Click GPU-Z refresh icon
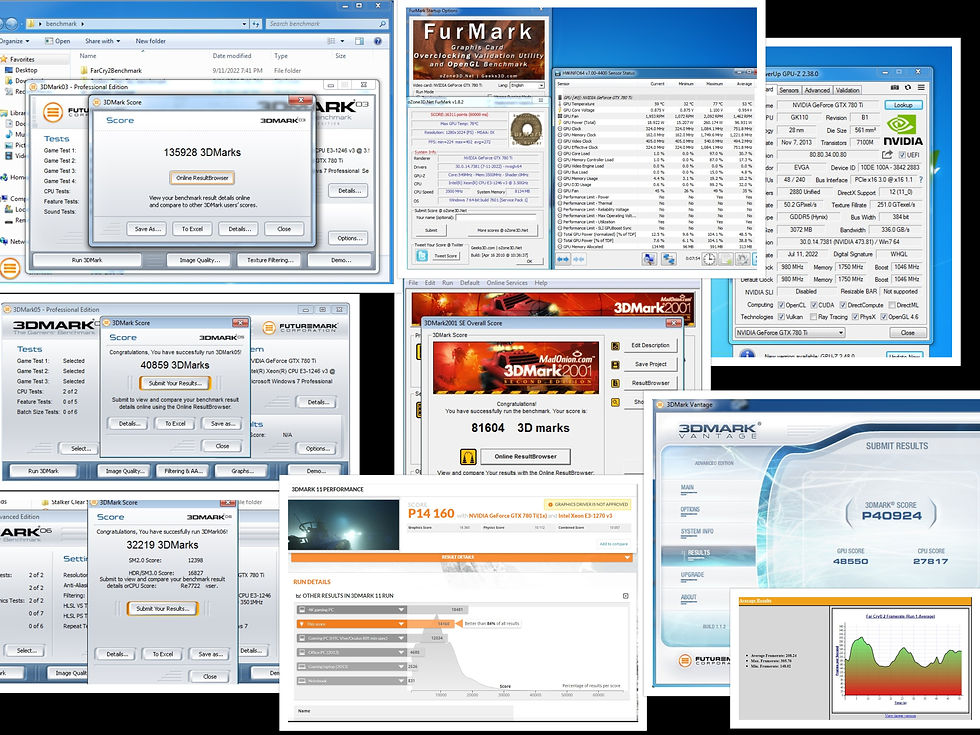 [x=908, y=88]
